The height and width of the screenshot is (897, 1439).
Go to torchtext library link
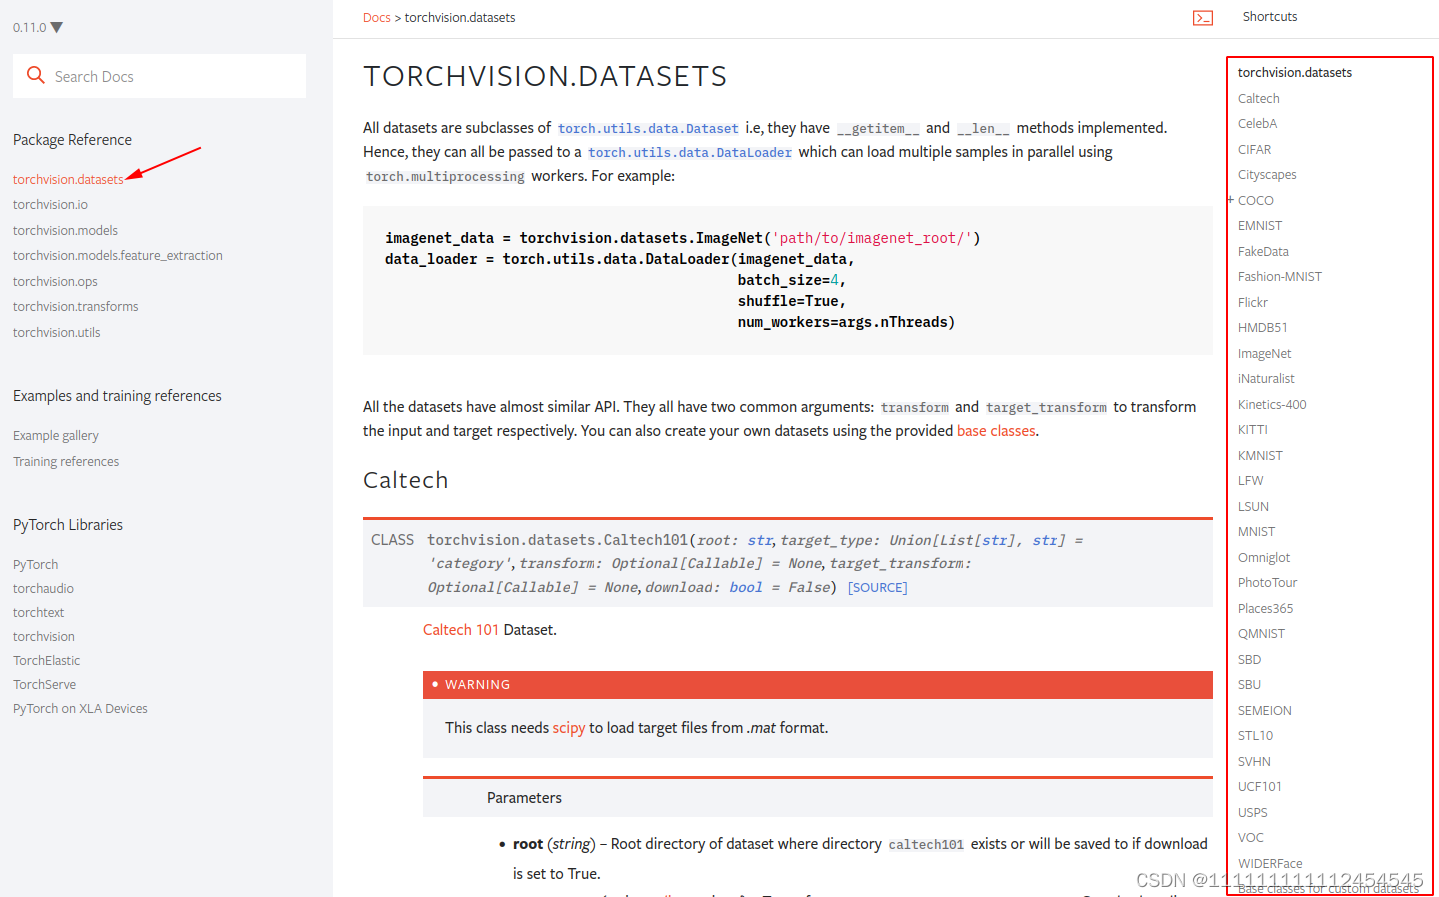pyautogui.click(x=39, y=613)
